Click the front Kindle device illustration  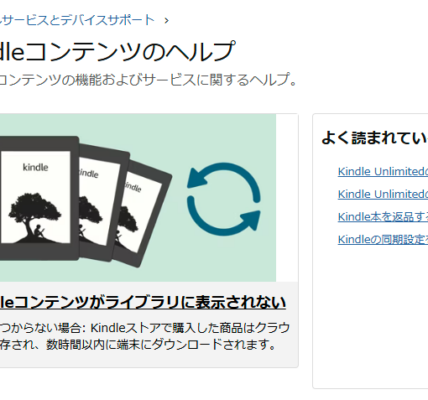(37, 198)
